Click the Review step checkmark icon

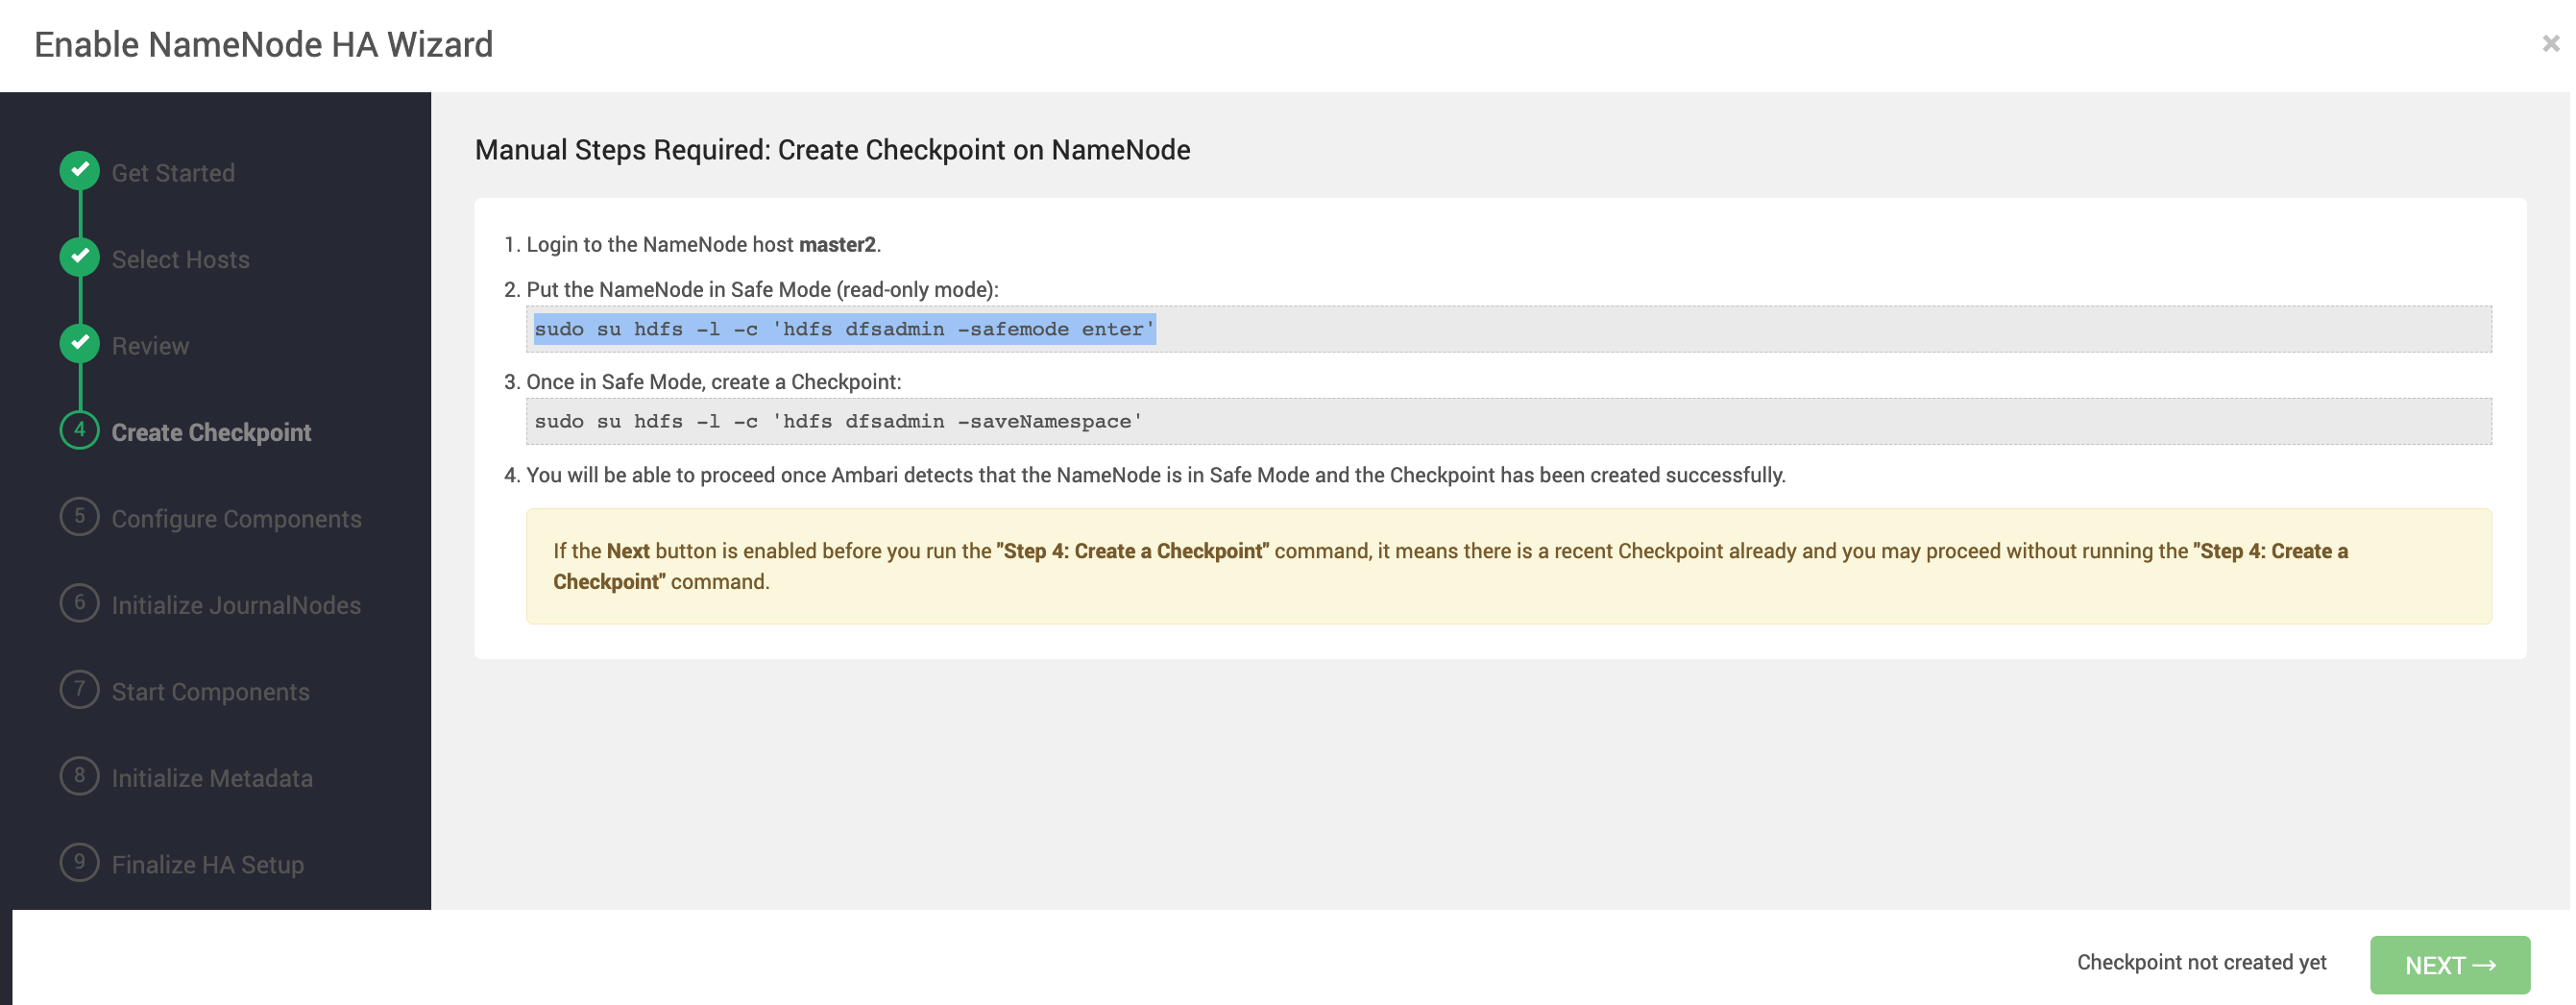coord(80,344)
